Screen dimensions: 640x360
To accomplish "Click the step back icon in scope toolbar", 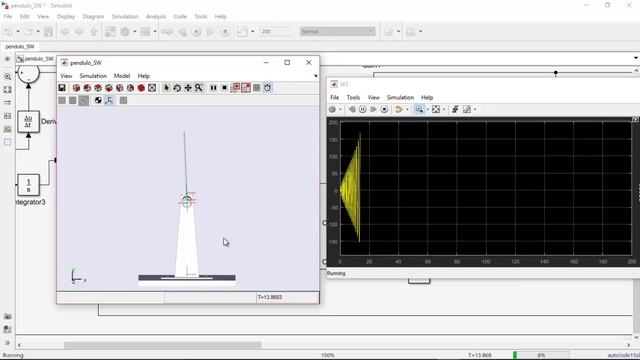I will pos(352,109).
